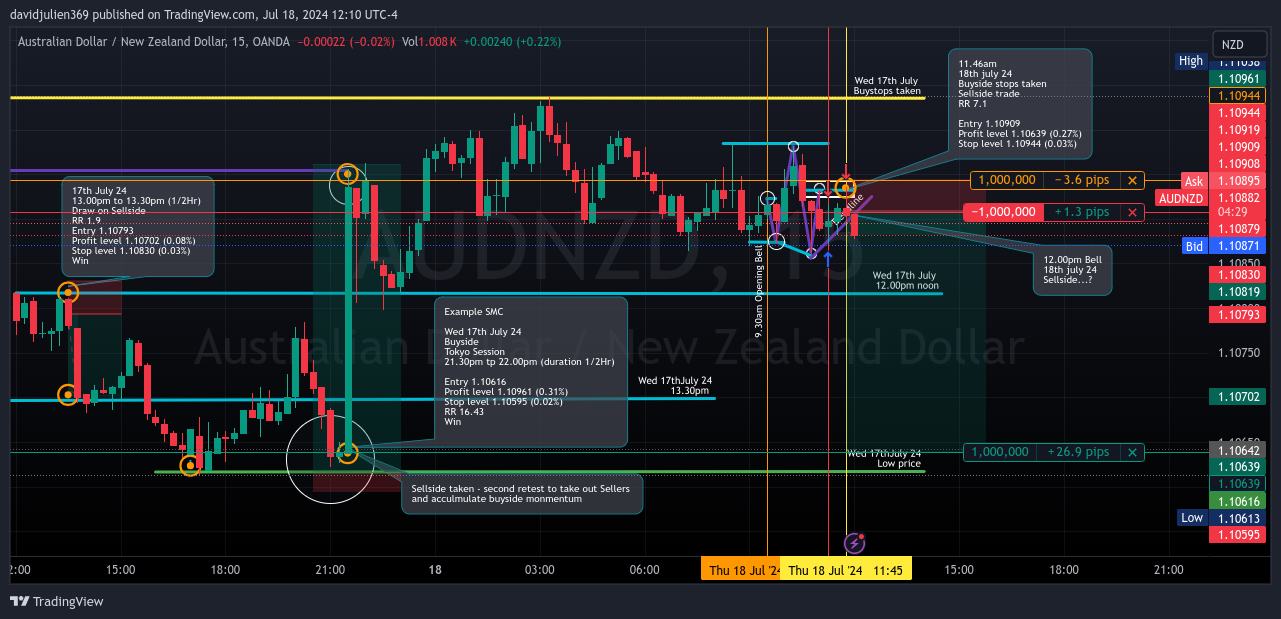Viewport: 1281px width, 619px height.
Task: Select the 17th July 13.00pm callout
Action: (x=138, y=227)
